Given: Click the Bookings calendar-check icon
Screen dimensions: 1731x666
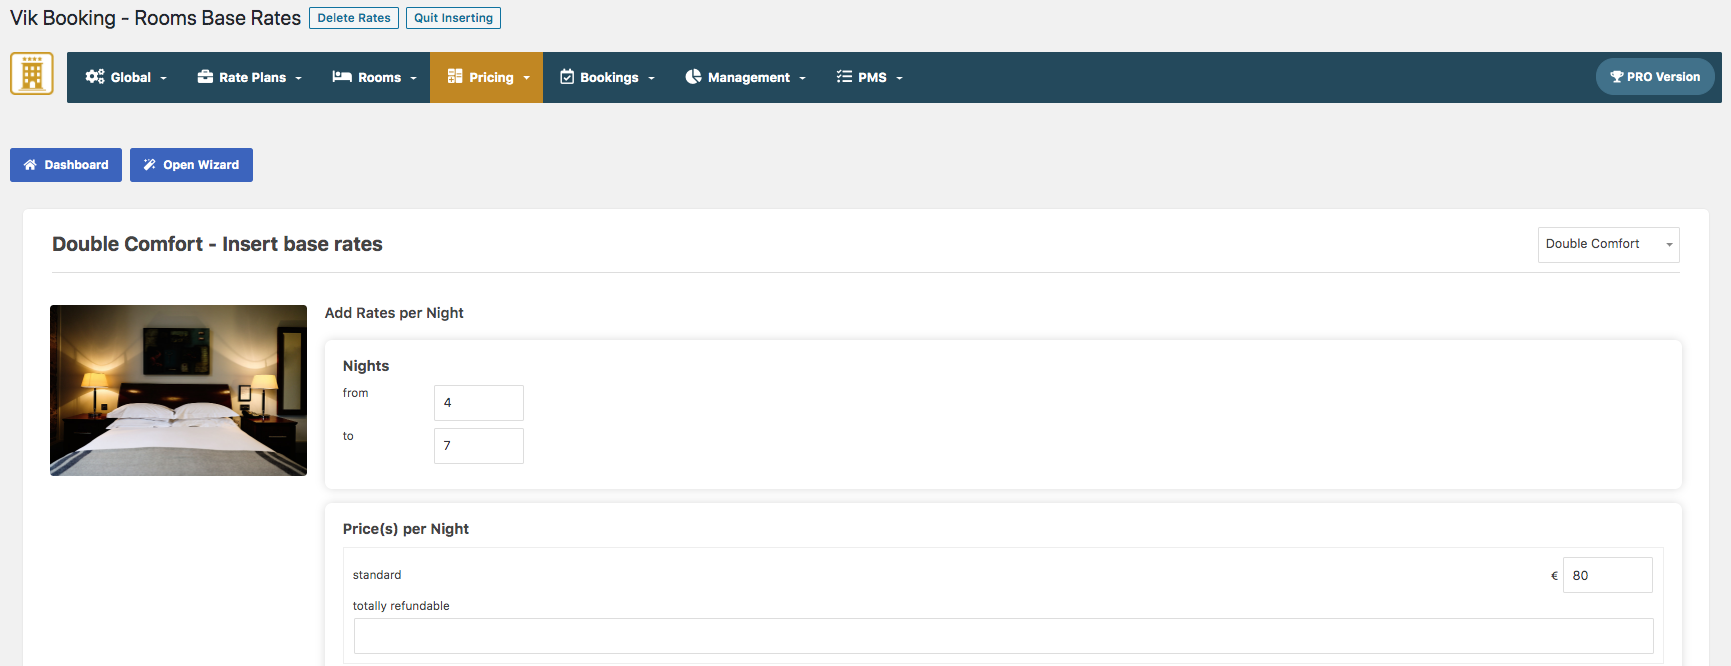Looking at the screenshot, I should click(567, 77).
